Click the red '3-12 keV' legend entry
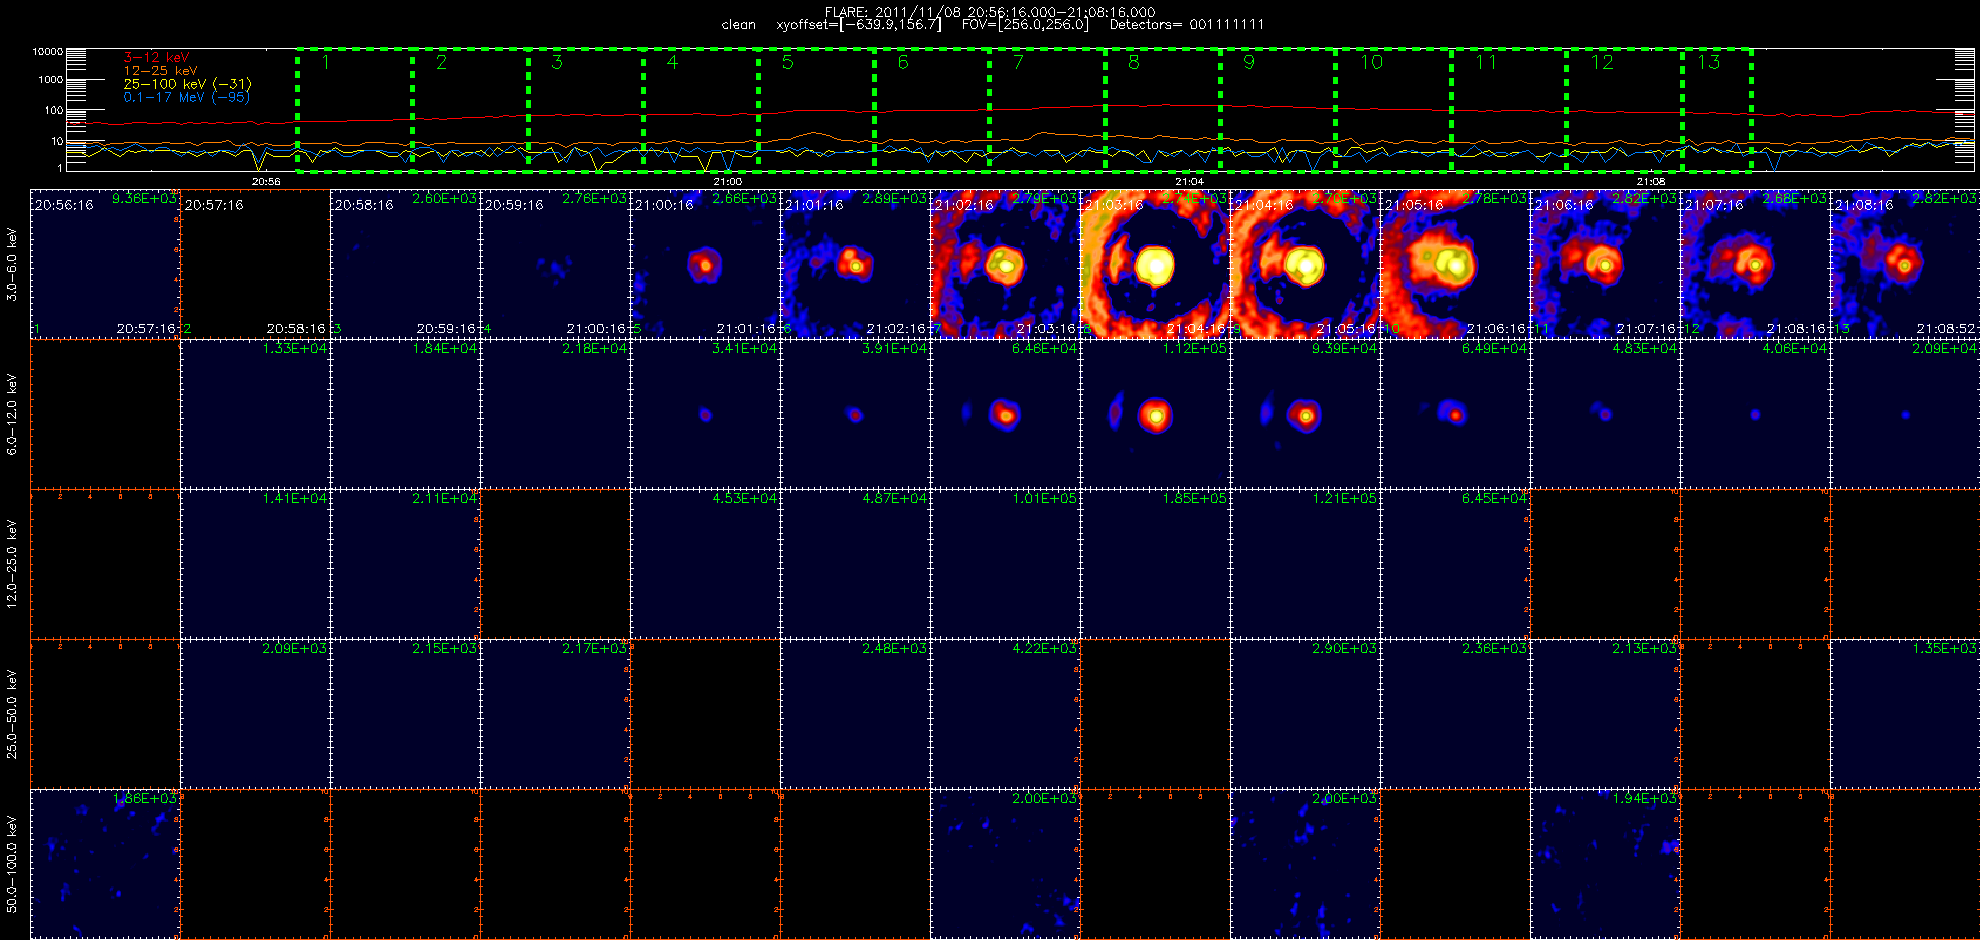Screen dimensions: 1980x940 click(156, 58)
